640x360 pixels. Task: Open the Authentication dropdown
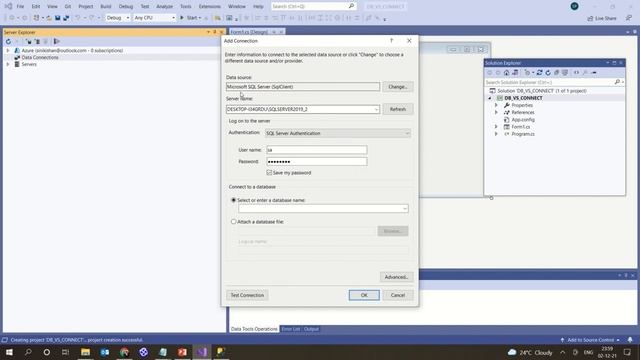pos(407,133)
